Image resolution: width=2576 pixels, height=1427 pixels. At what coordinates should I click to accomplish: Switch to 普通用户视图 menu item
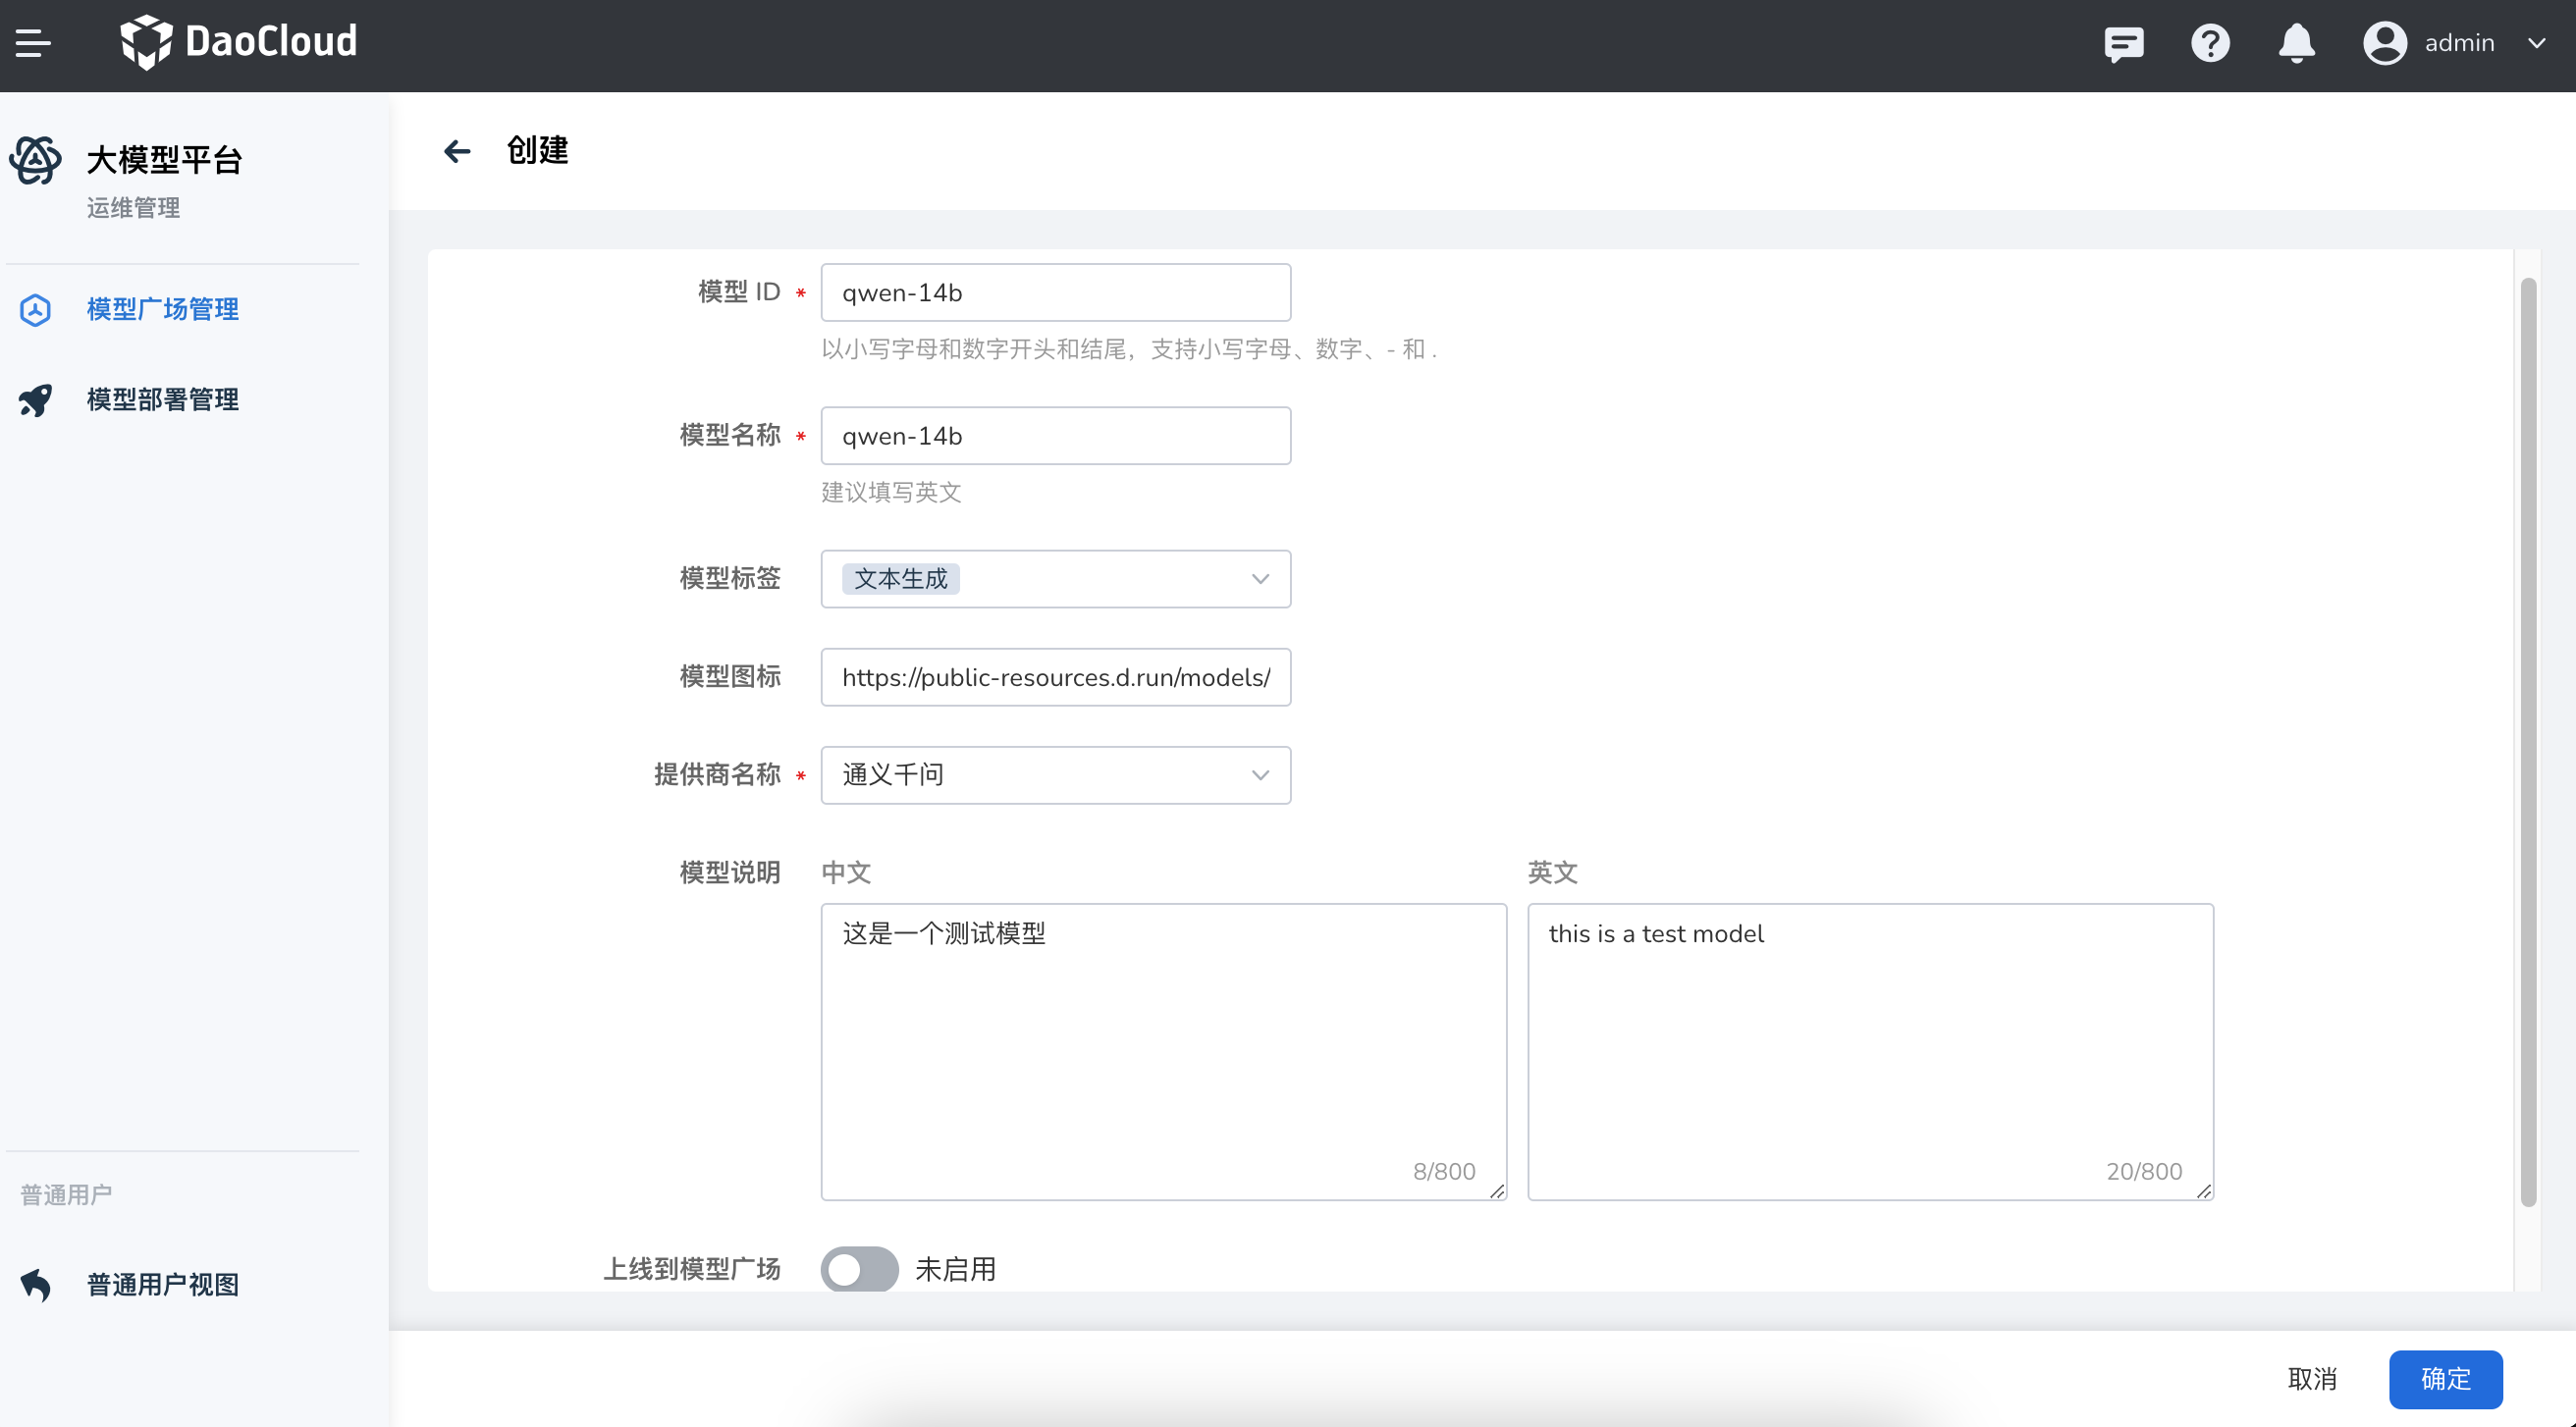click(x=162, y=1284)
